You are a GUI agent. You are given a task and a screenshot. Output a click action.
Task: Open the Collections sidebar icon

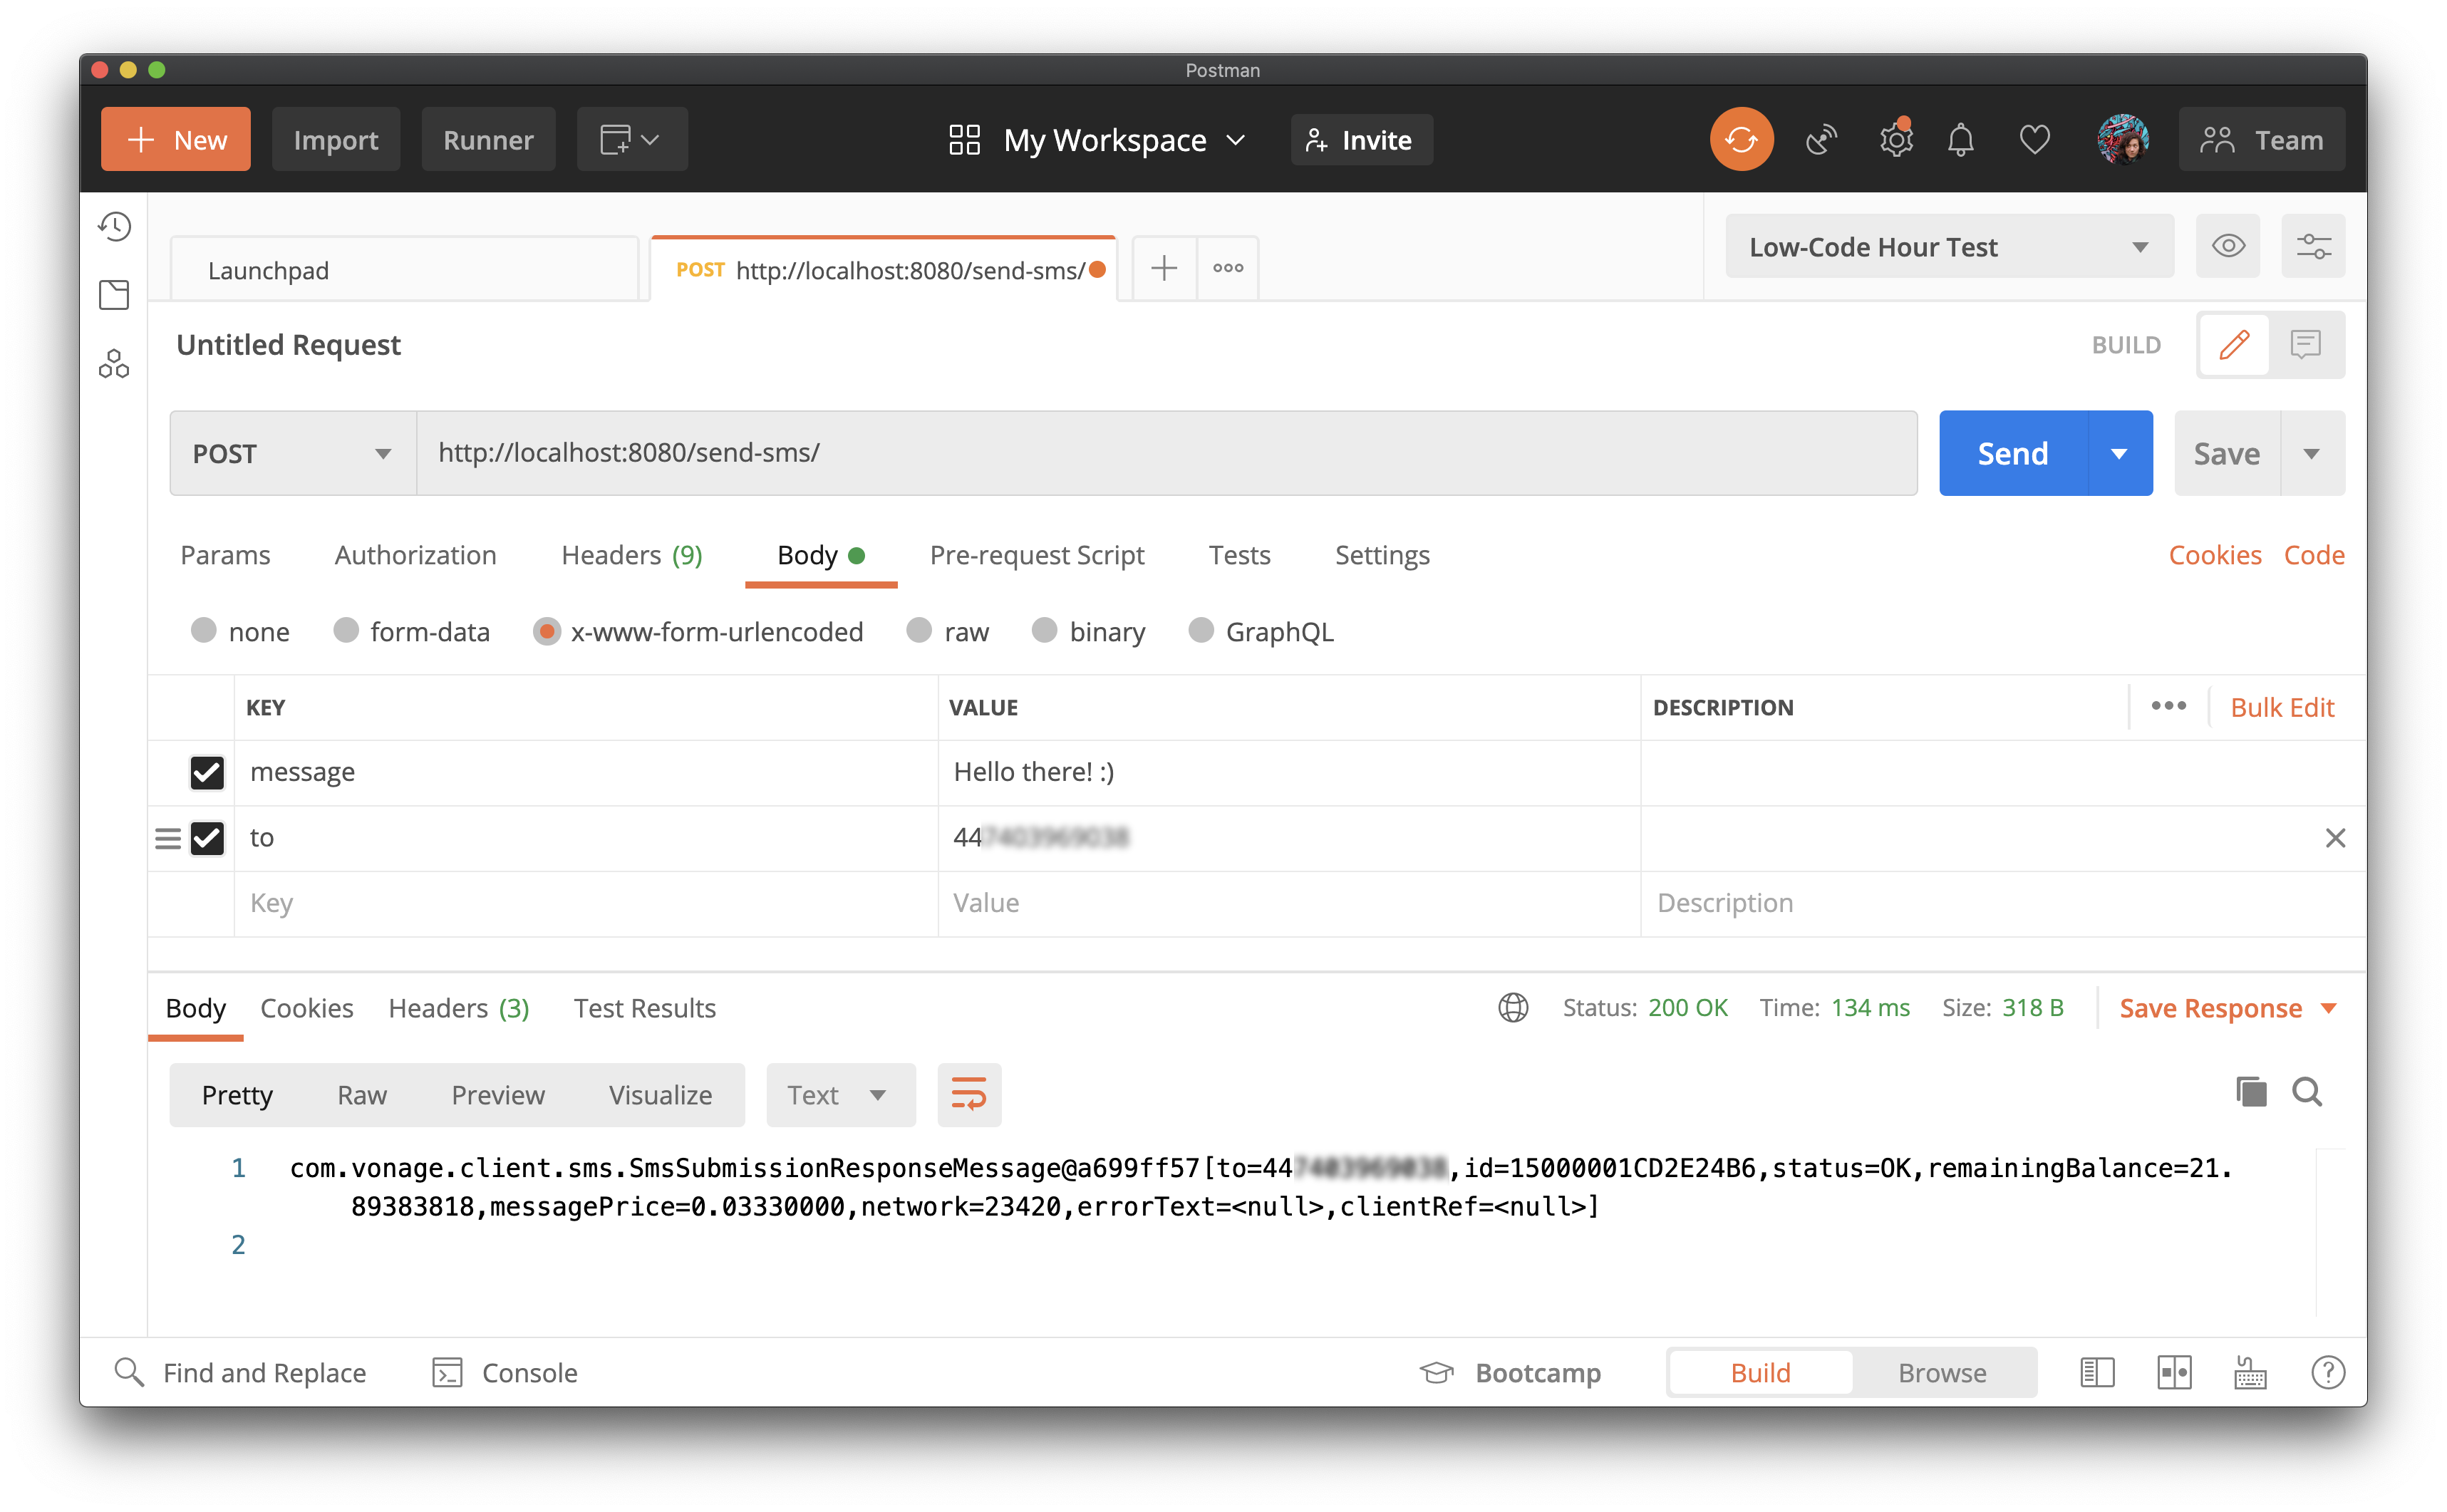pyautogui.click(x=114, y=294)
